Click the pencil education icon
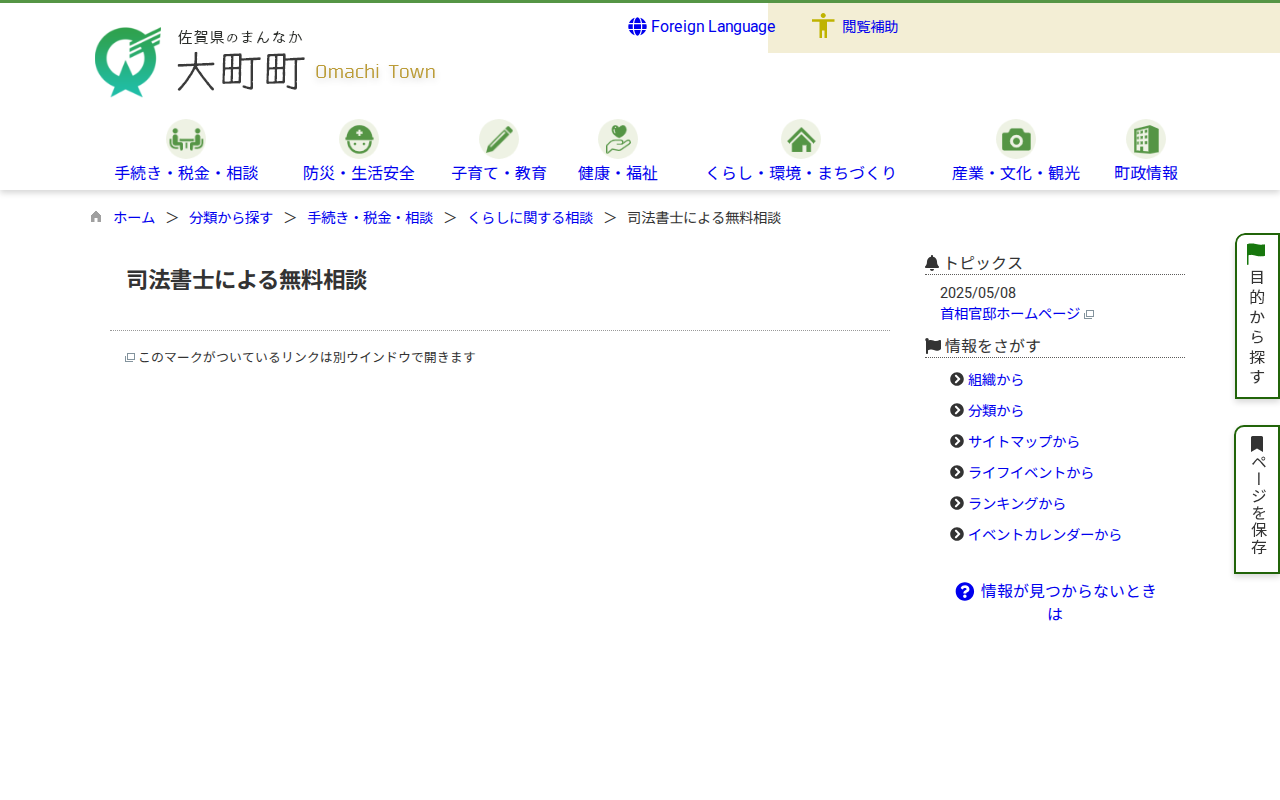This screenshot has width=1280, height=800. [x=498, y=139]
